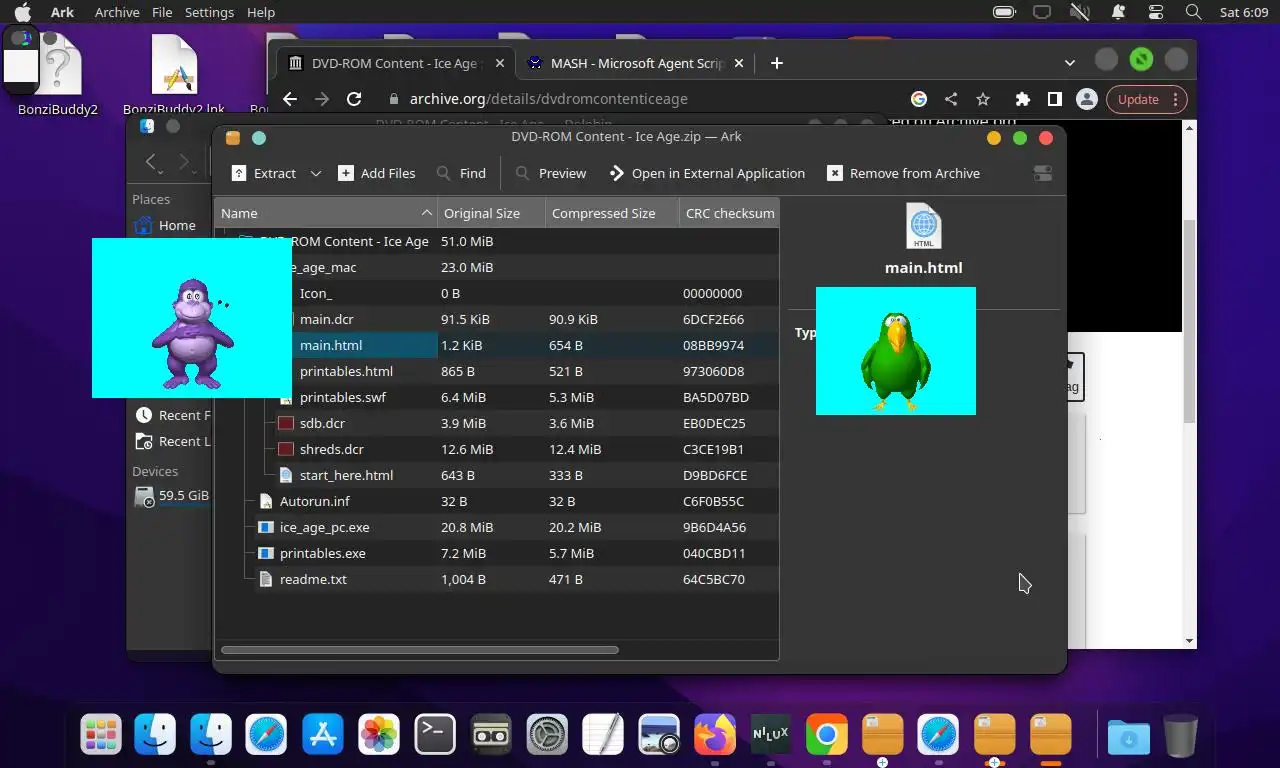This screenshot has width=1280, height=768.
Task: Open the File menu
Action: tap(163, 12)
